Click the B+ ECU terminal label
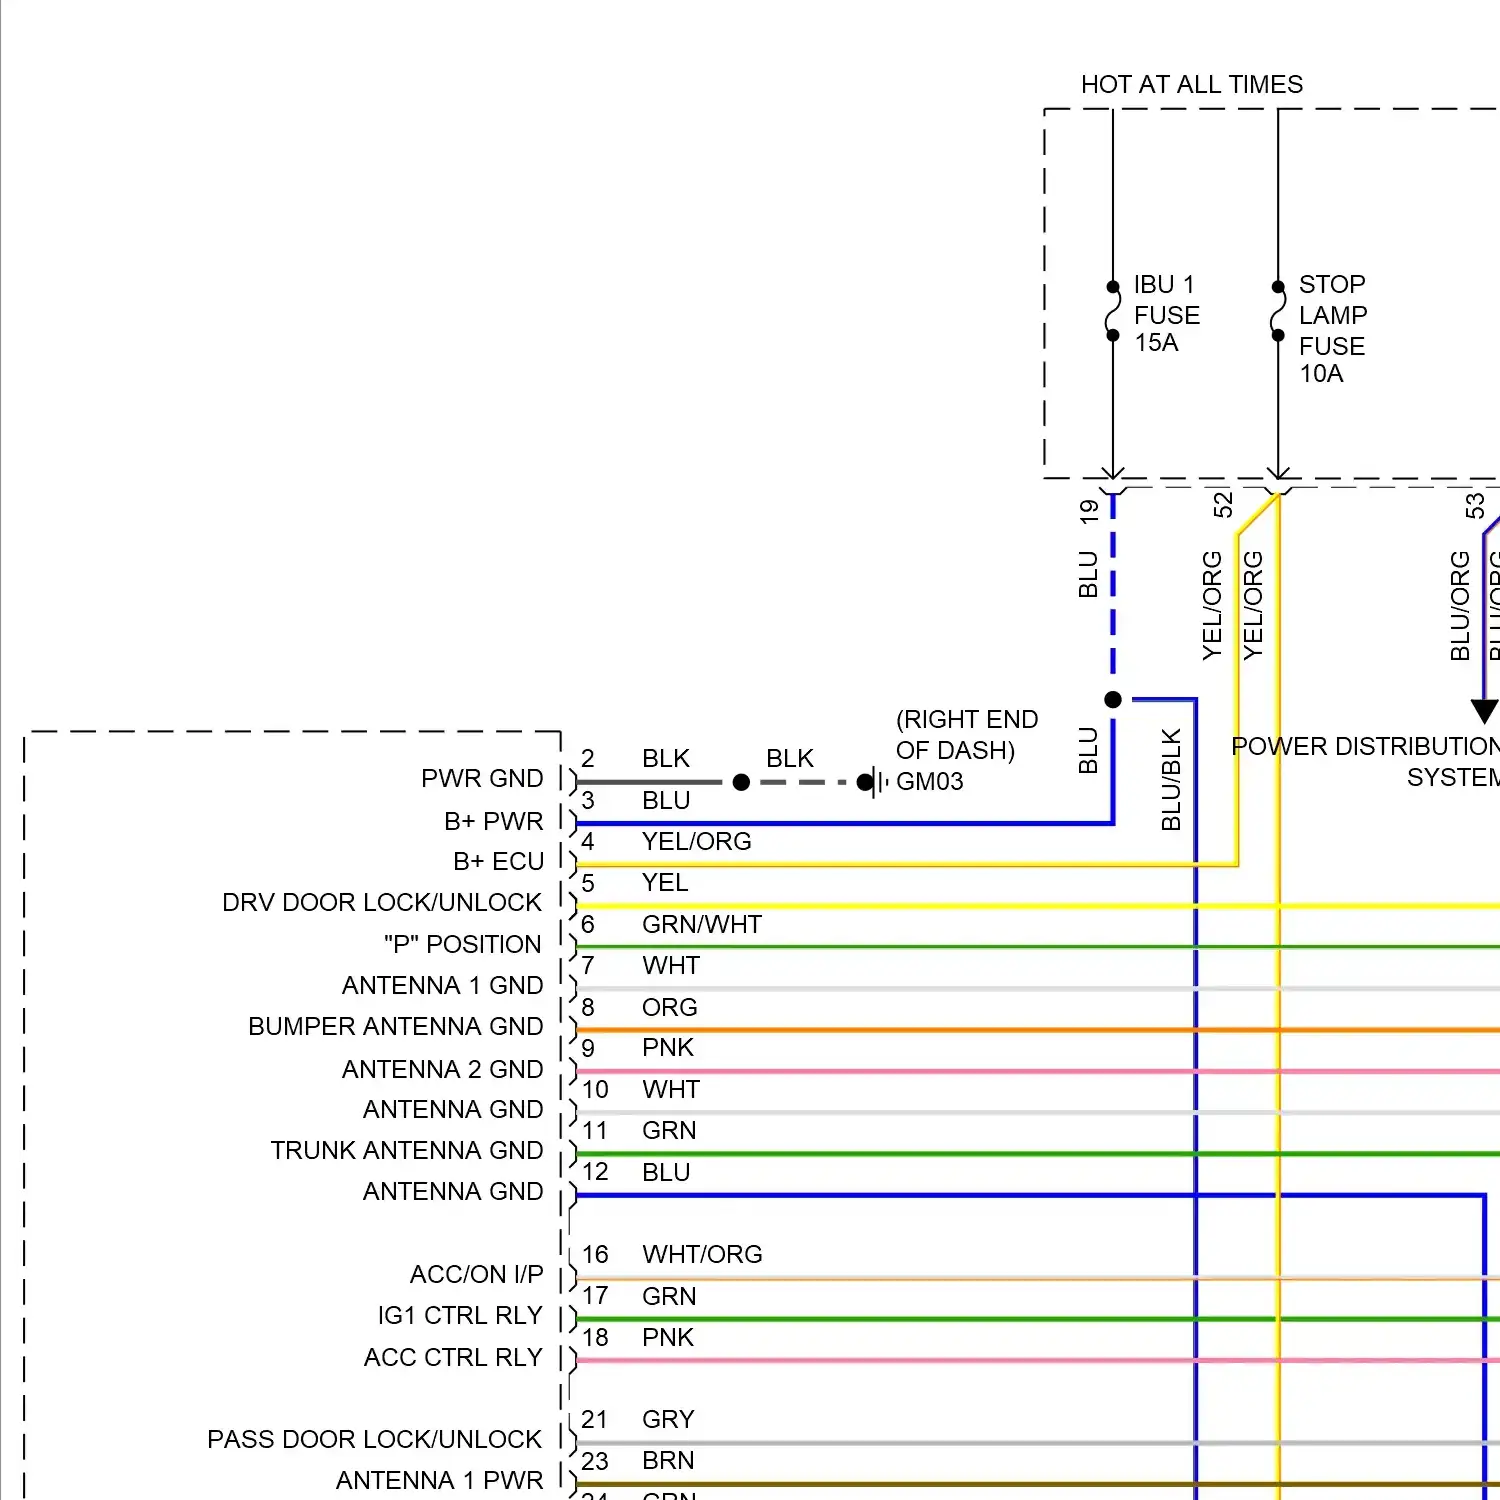The width and height of the screenshot is (1500, 1500). [x=498, y=862]
